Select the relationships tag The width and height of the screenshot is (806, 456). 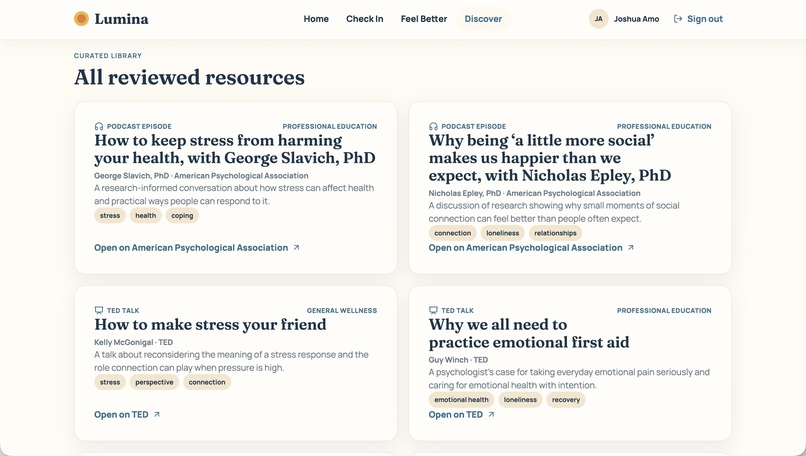(556, 233)
